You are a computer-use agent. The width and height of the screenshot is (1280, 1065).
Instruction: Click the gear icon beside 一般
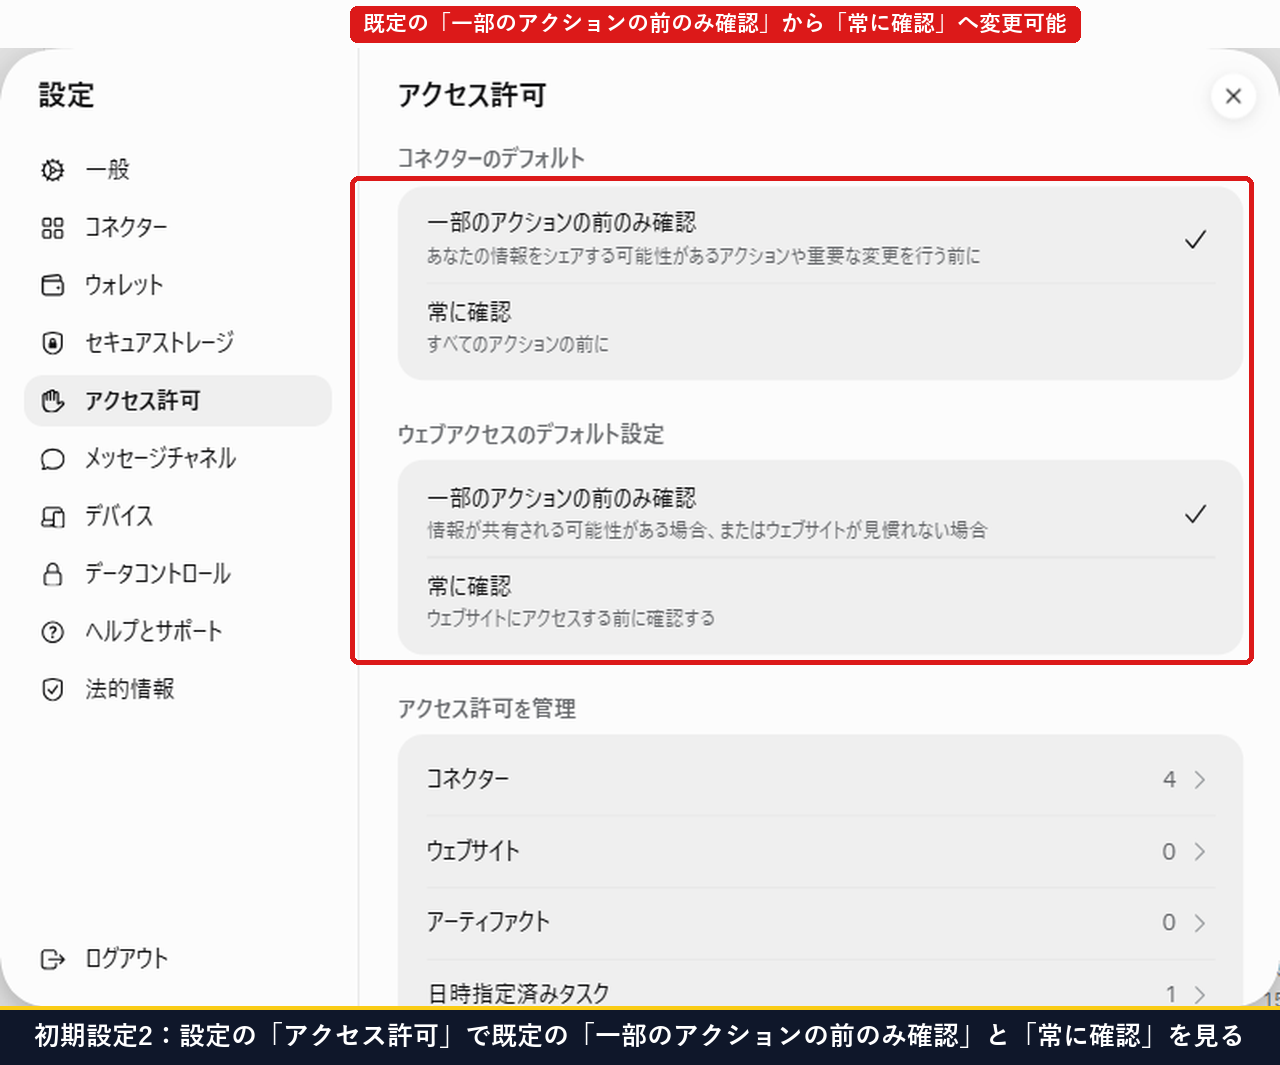point(53,170)
